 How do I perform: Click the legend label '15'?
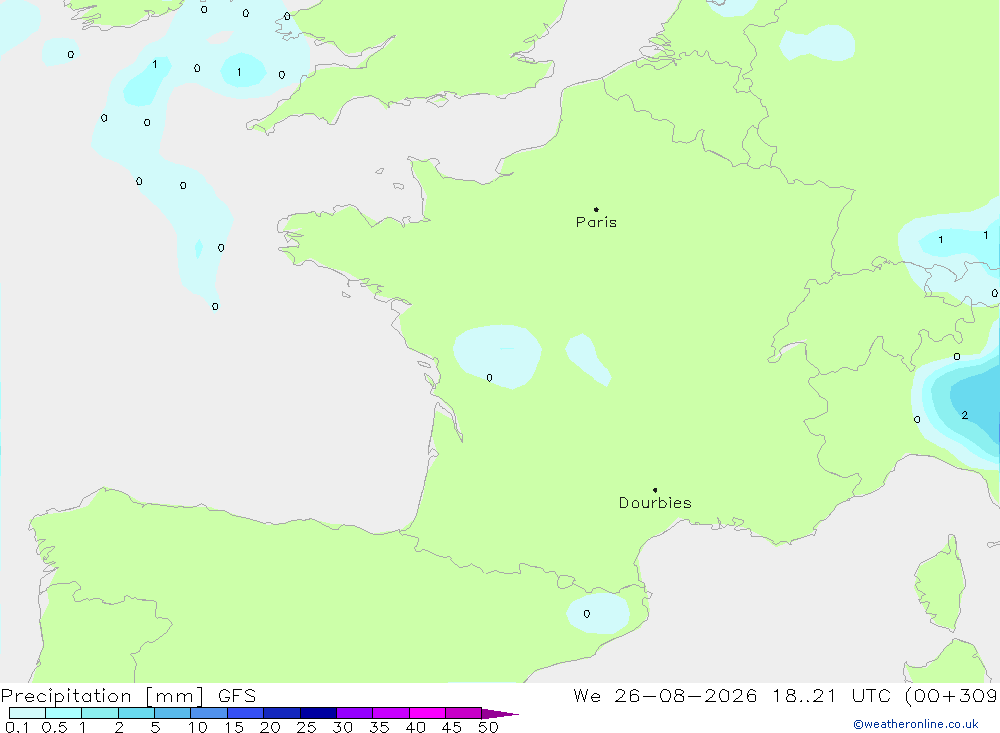pyautogui.click(x=234, y=727)
